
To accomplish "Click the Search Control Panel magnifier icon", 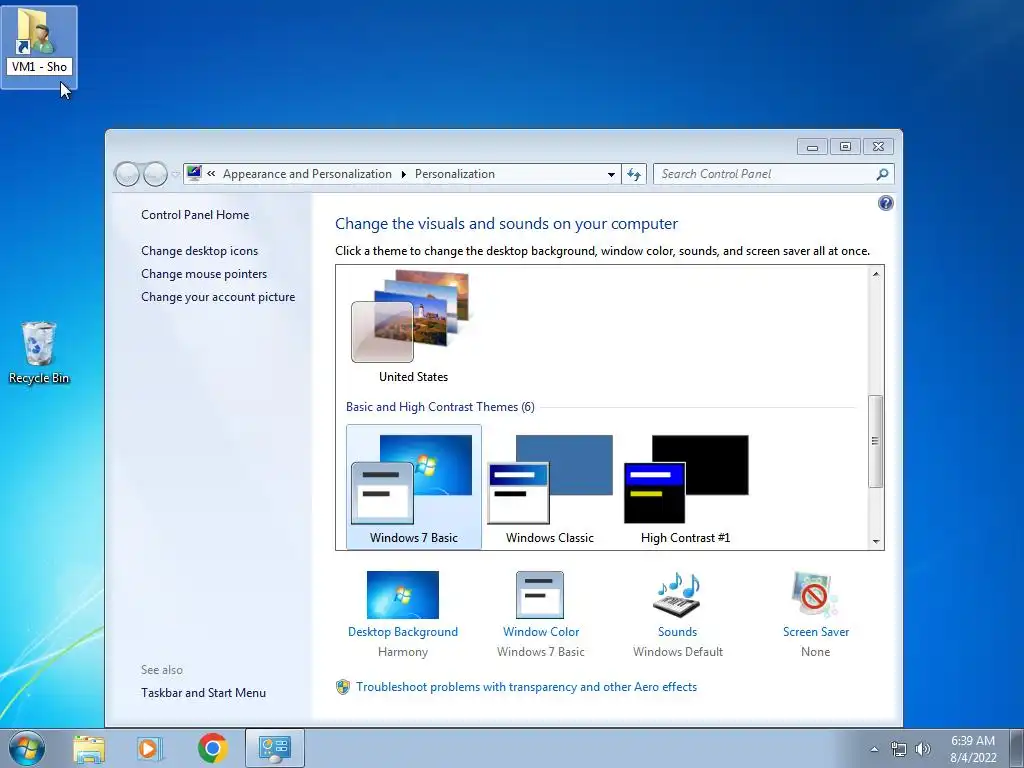I will pyautogui.click(x=882, y=174).
